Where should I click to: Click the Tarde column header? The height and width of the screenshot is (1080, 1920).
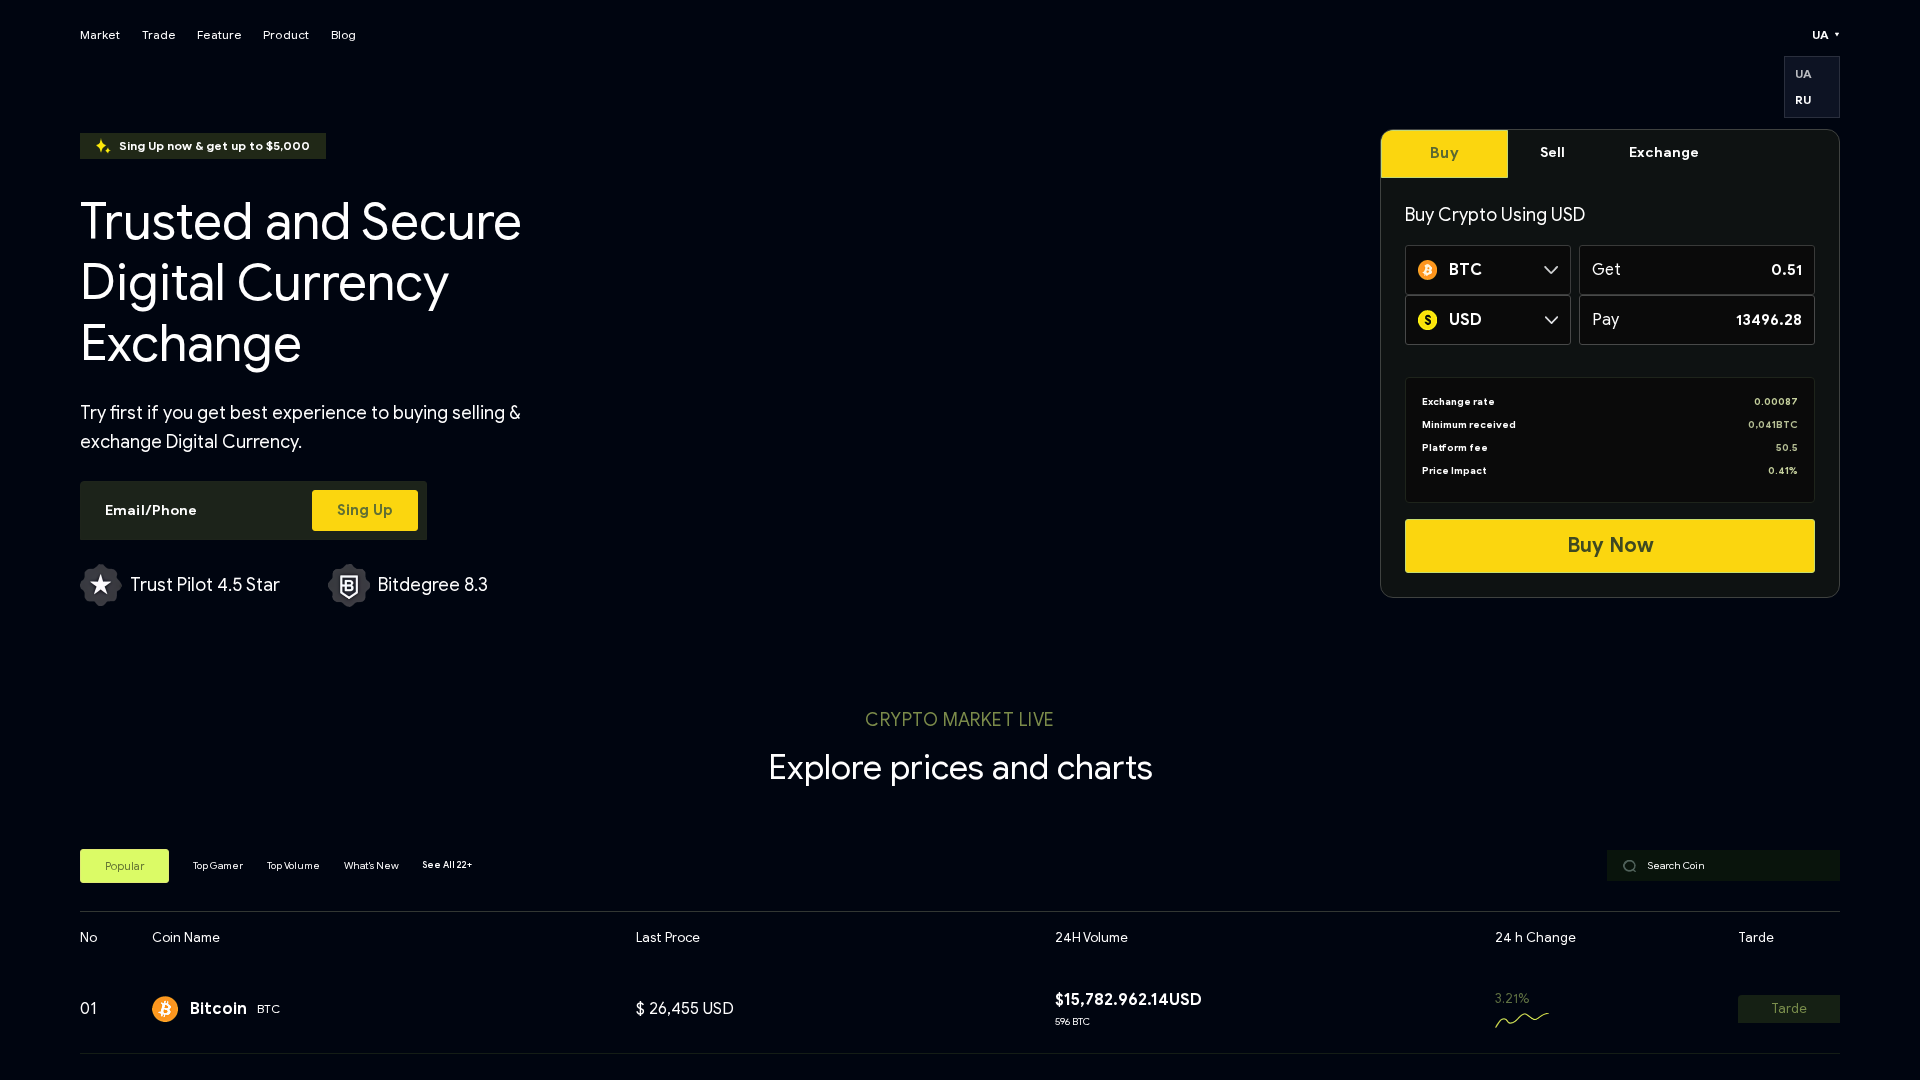(x=1756, y=938)
